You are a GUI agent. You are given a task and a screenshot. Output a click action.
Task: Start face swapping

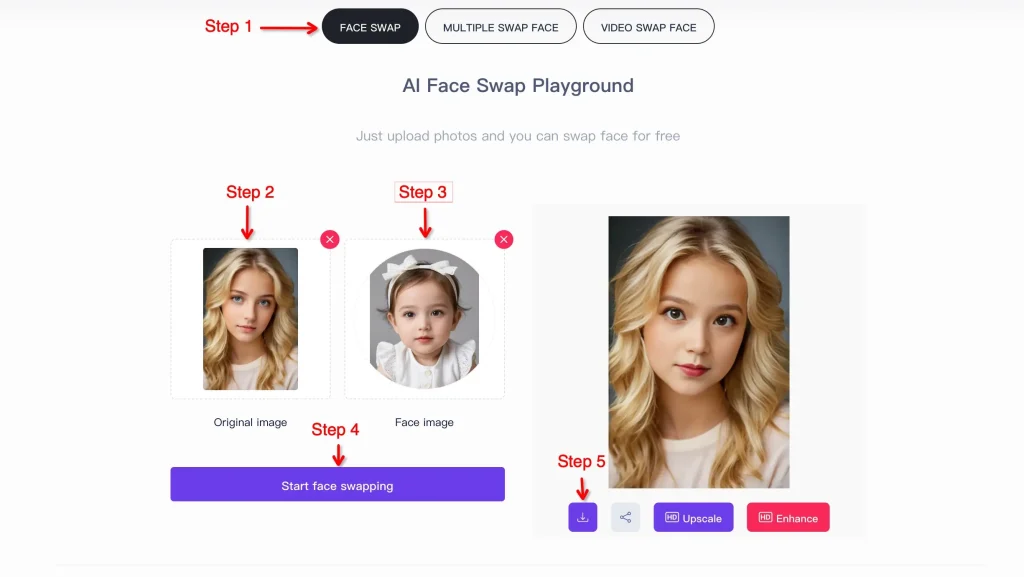(x=338, y=484)
